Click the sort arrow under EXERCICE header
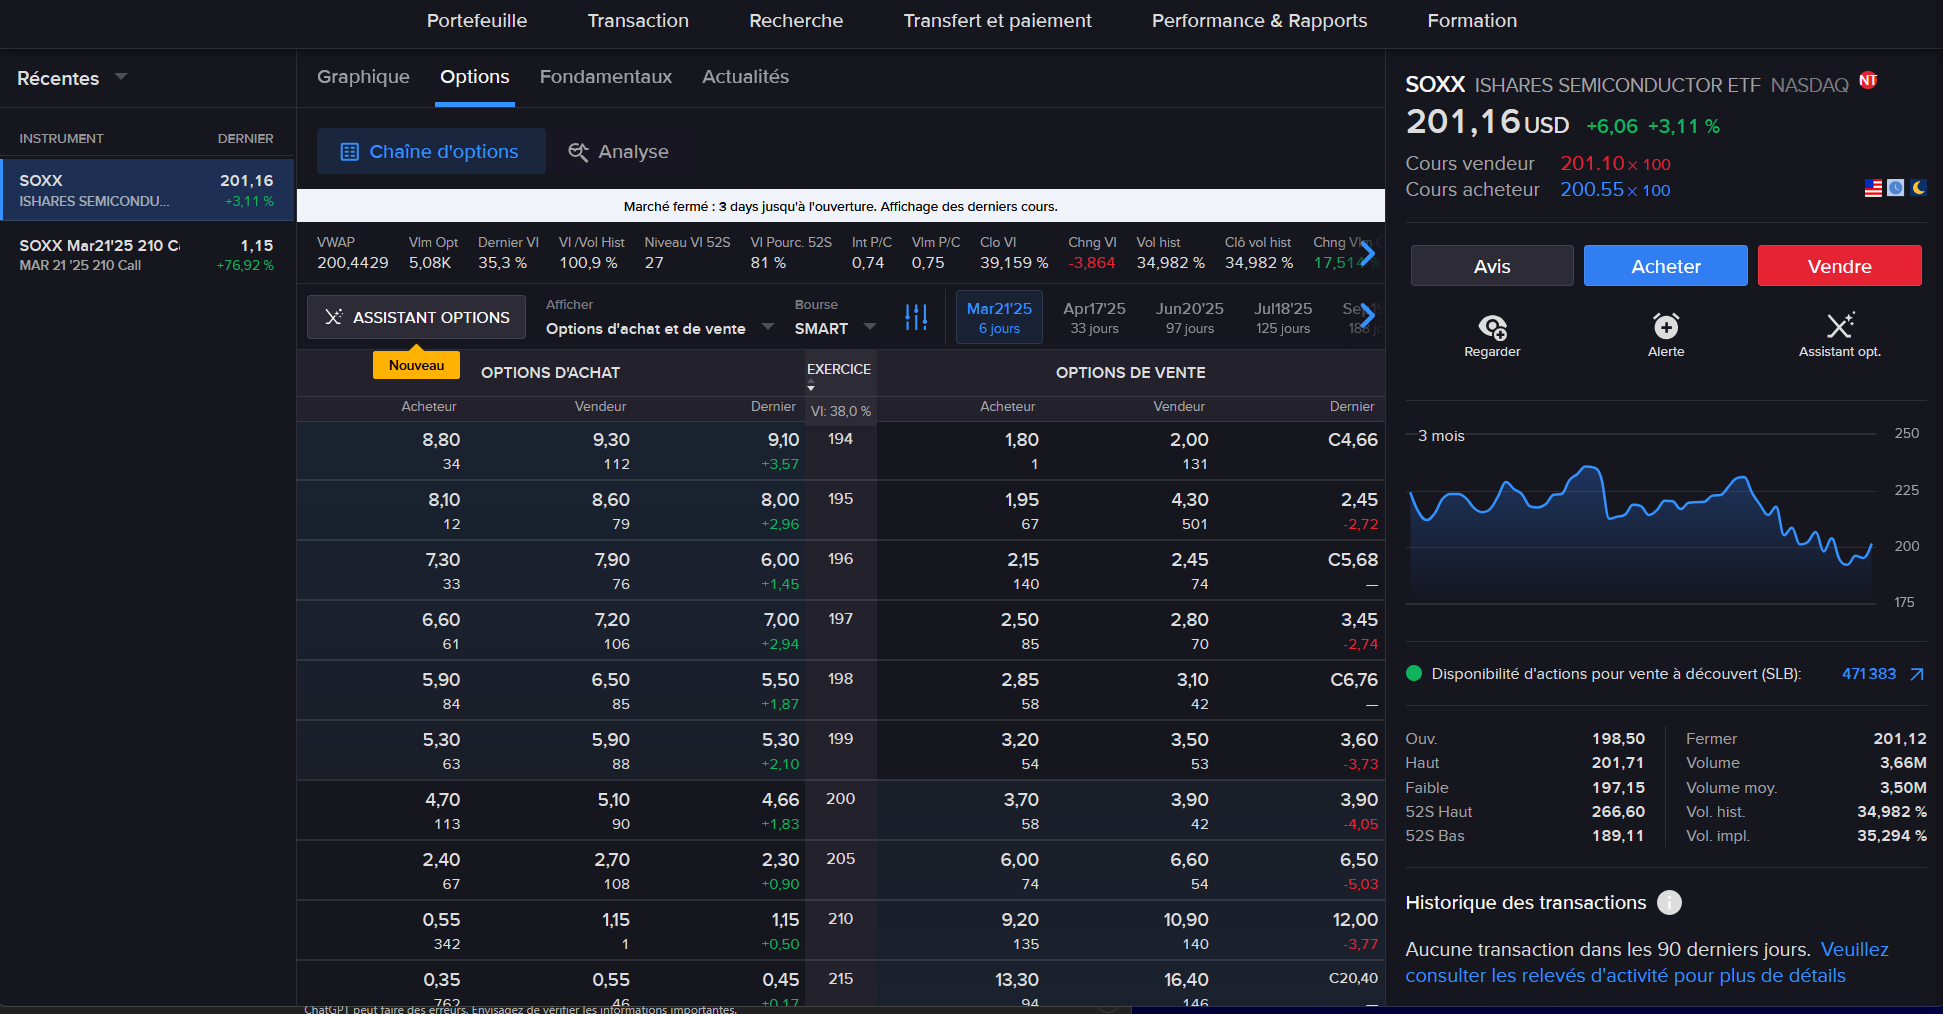The image size is (1943, 1014). tap(811, 386)
